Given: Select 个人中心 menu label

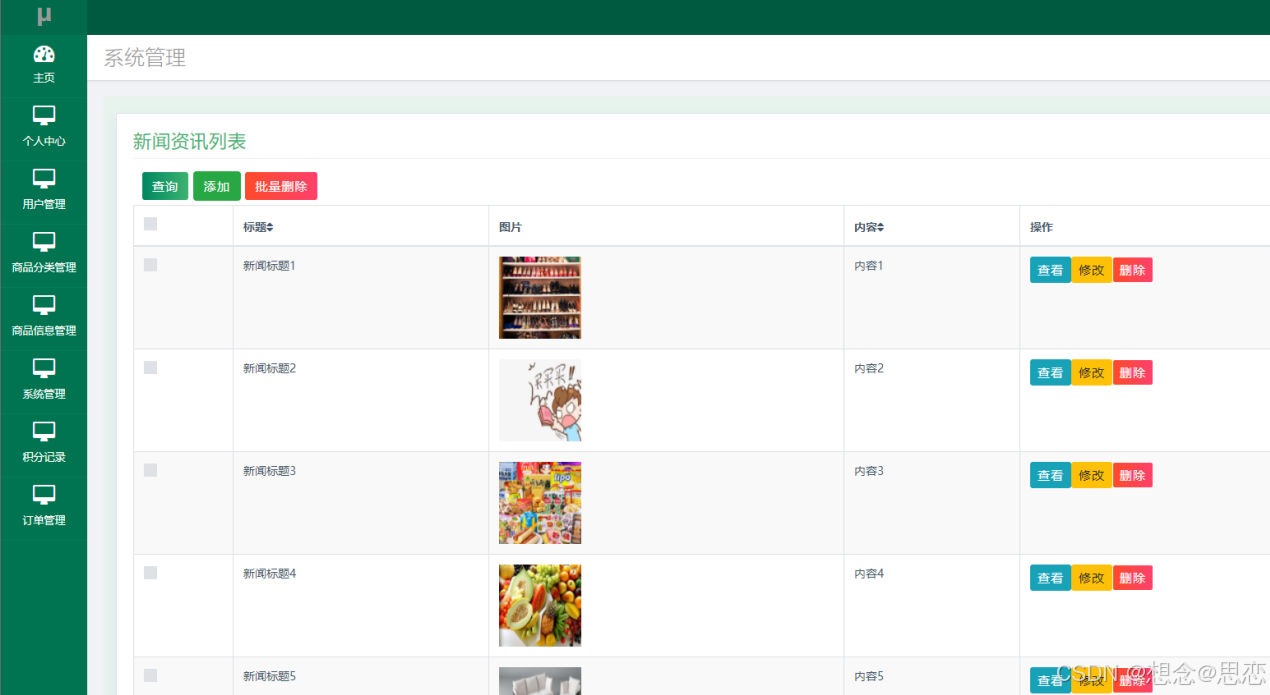Looking at the screenshot, I should point(44,141).
